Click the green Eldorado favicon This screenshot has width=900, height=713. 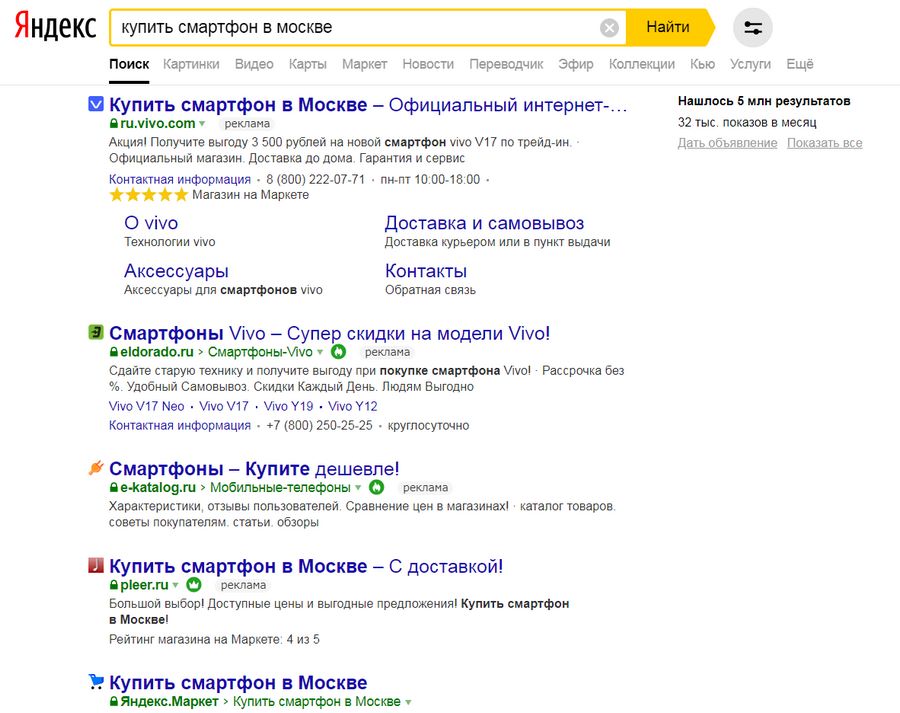[96, 333]
